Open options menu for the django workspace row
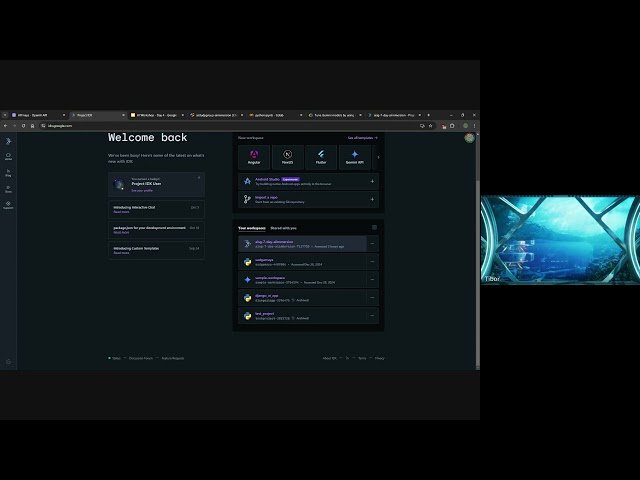640x480 pixels. (x=372, y=298)
